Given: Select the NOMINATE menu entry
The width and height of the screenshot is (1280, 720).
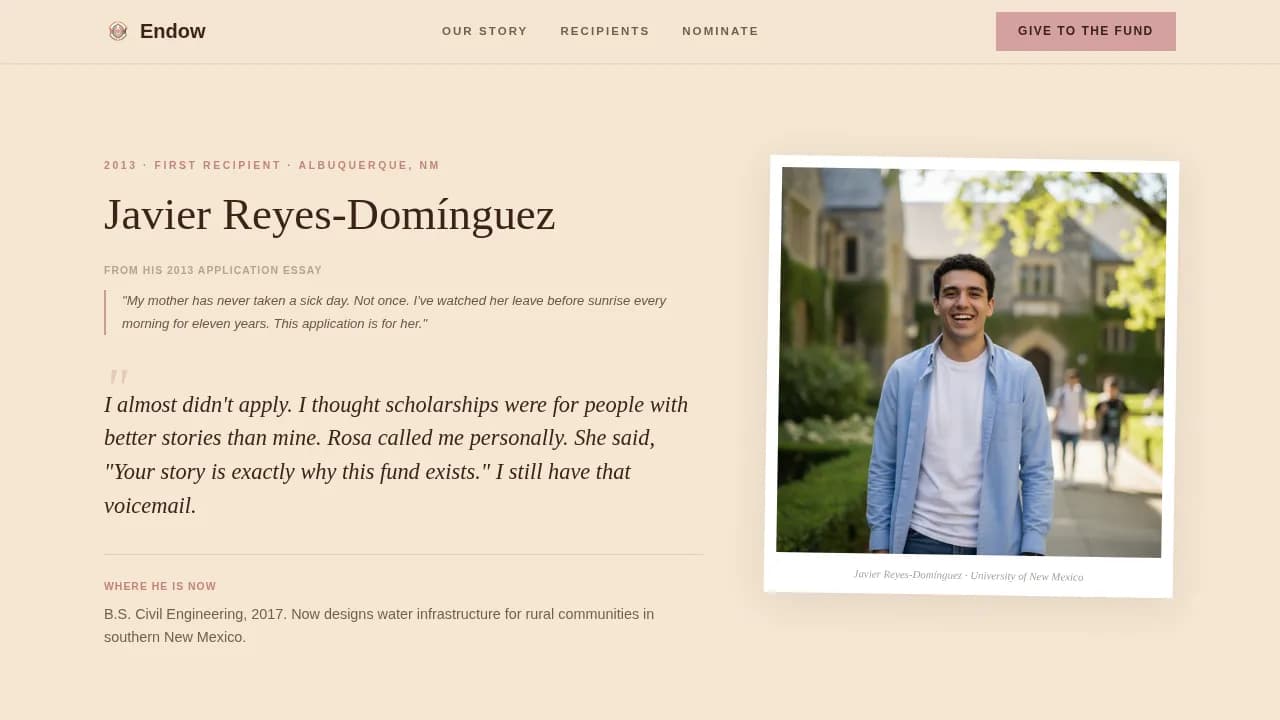Looking at the screenshot, I should (x=720, y=31).
